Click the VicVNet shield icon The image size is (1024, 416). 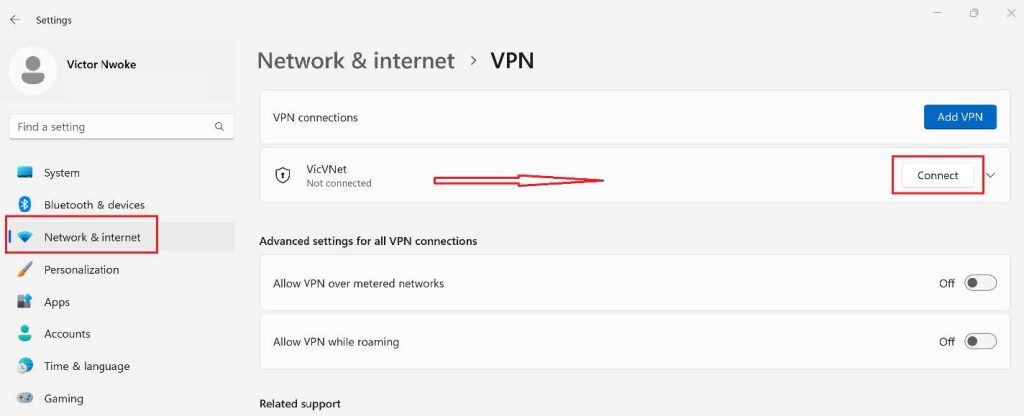282,176
